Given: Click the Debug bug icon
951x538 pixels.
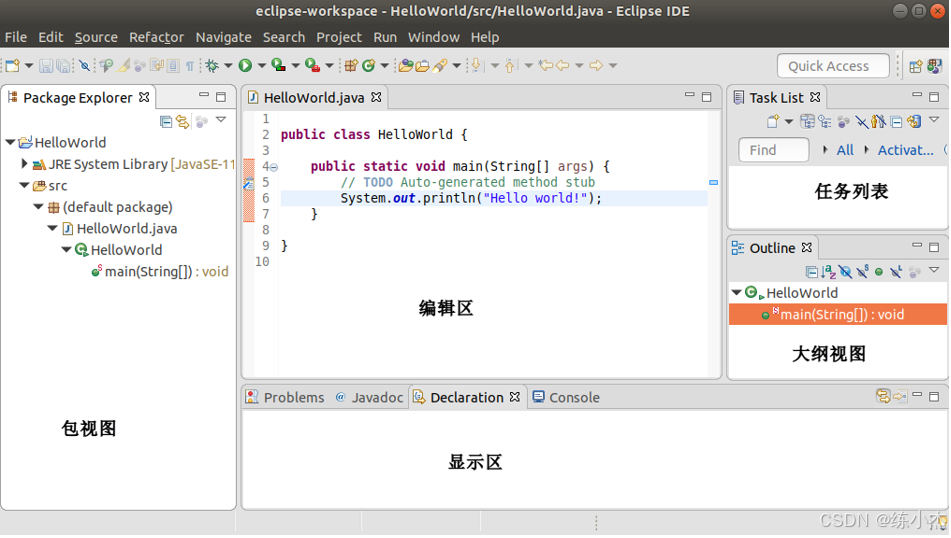Looking at the screenshot, I should click(212, 66).
